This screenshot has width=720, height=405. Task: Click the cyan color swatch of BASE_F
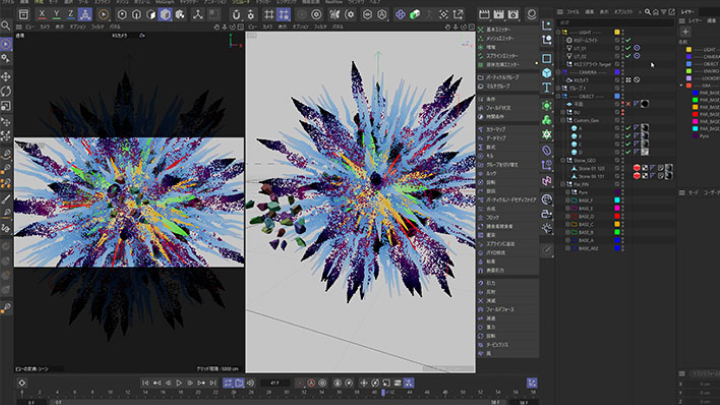617,200
